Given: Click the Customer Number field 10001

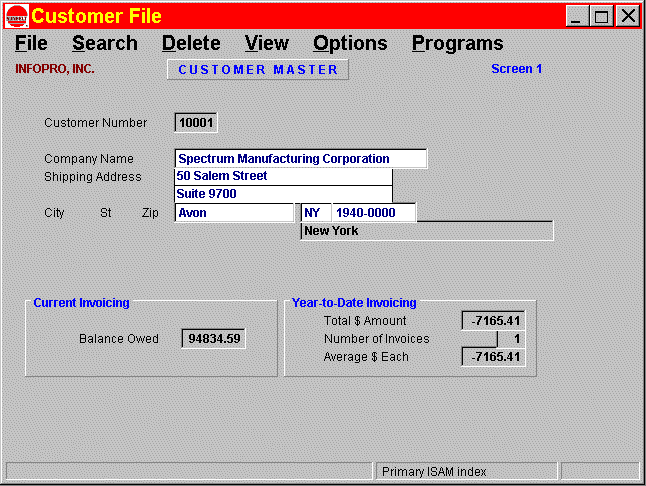Looking at the screenshot, I should (x=196, y=123).
